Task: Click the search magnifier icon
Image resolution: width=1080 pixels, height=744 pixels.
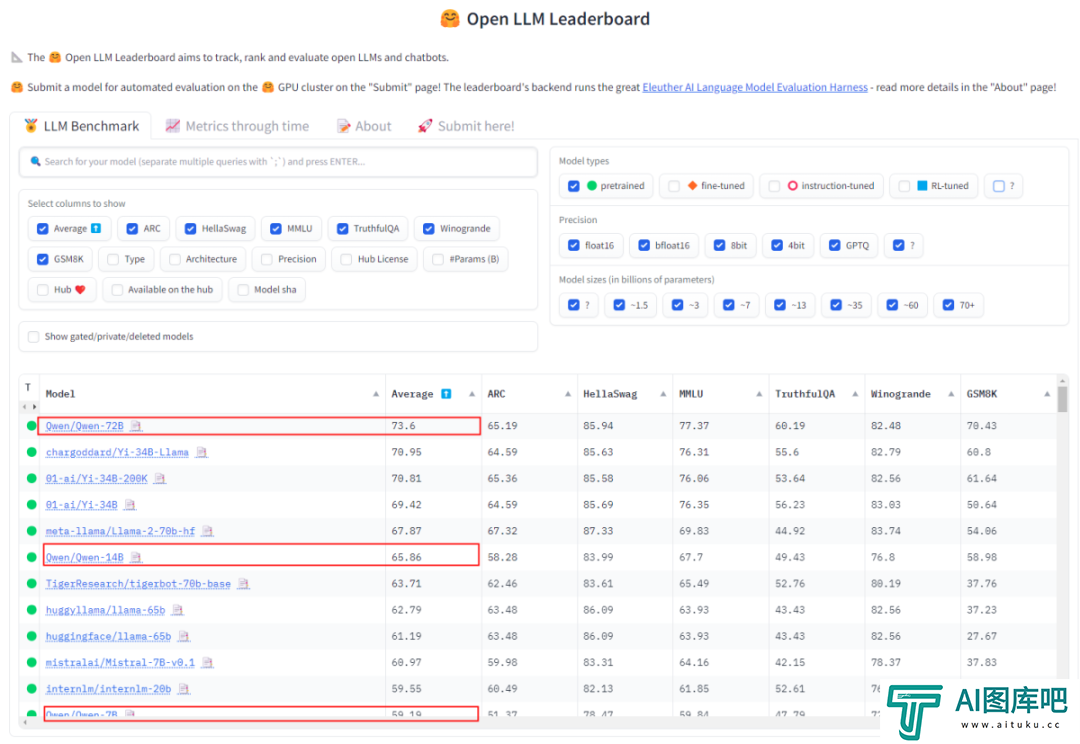Action: point(35,161)
